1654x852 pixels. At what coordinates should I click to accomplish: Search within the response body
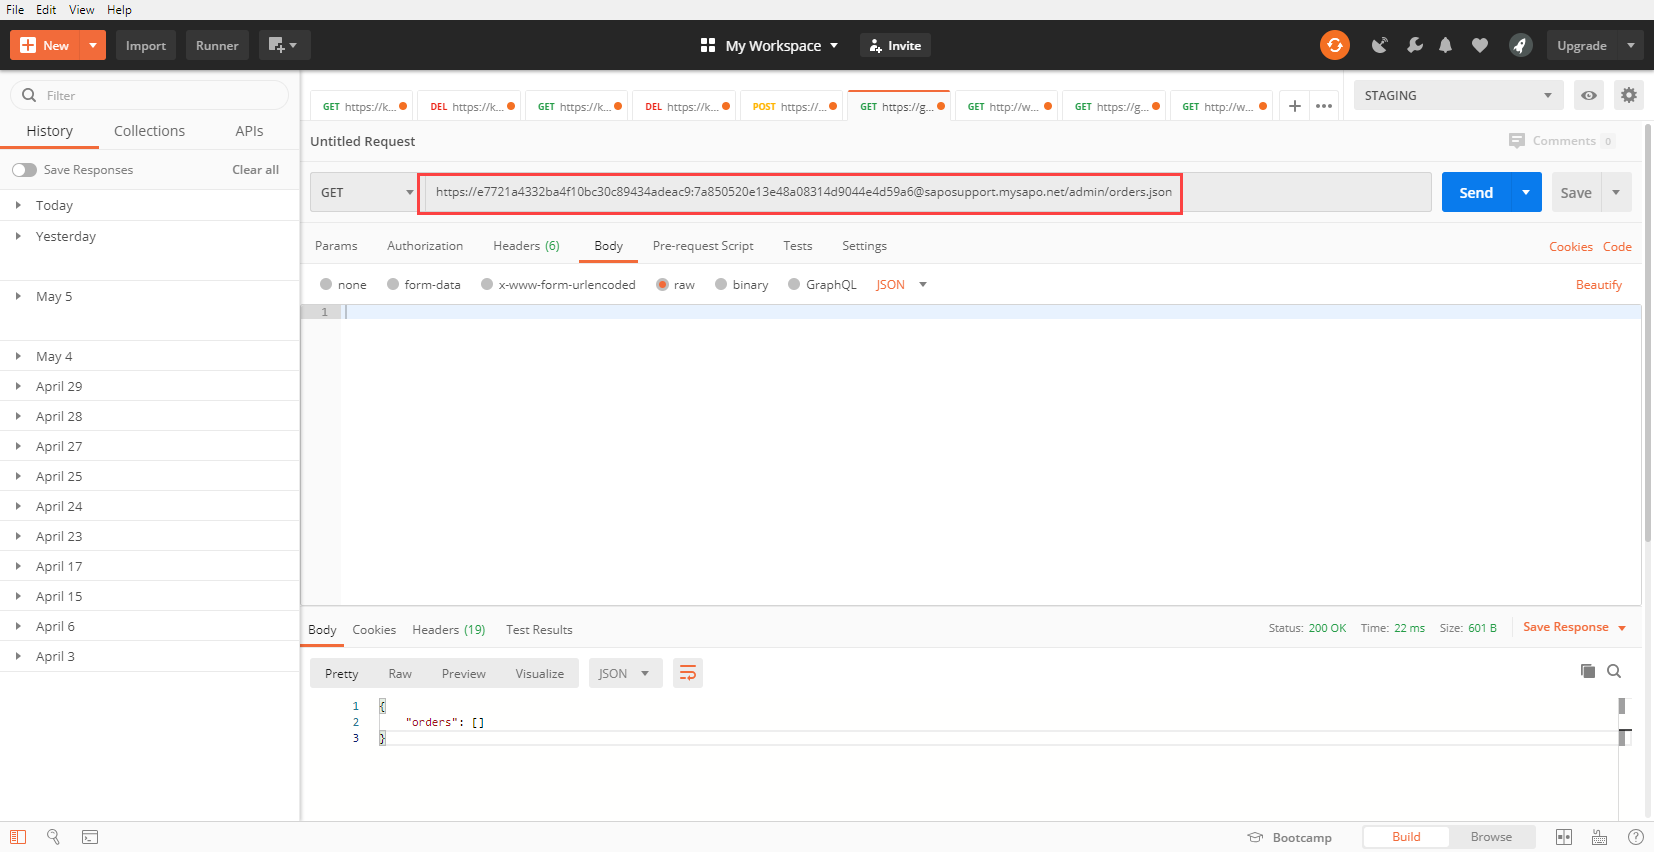pyautogui.click(x=1614, y=671)
